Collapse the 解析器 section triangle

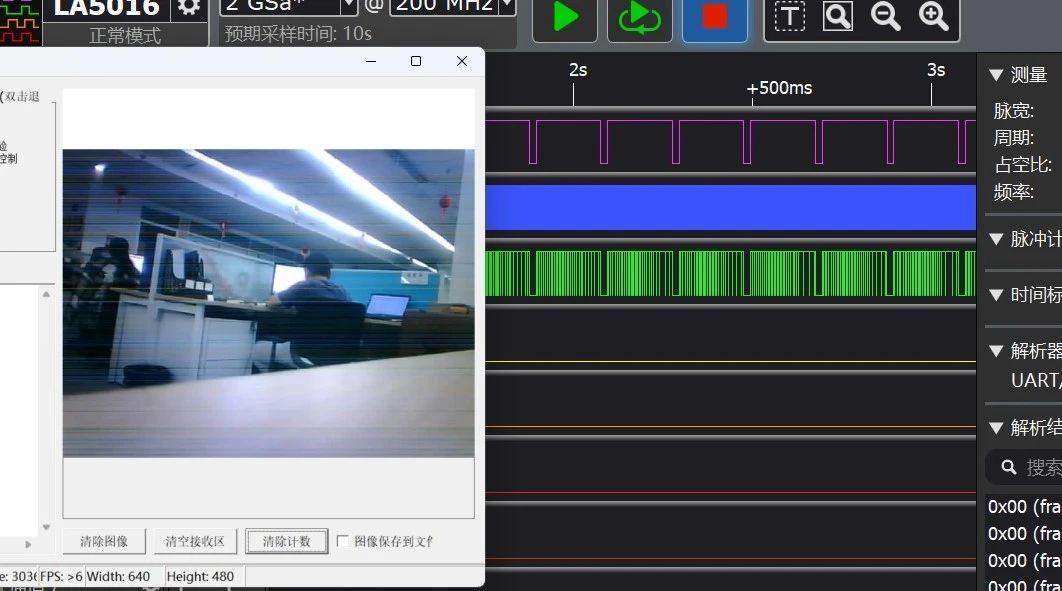click(x=996, y=351)
